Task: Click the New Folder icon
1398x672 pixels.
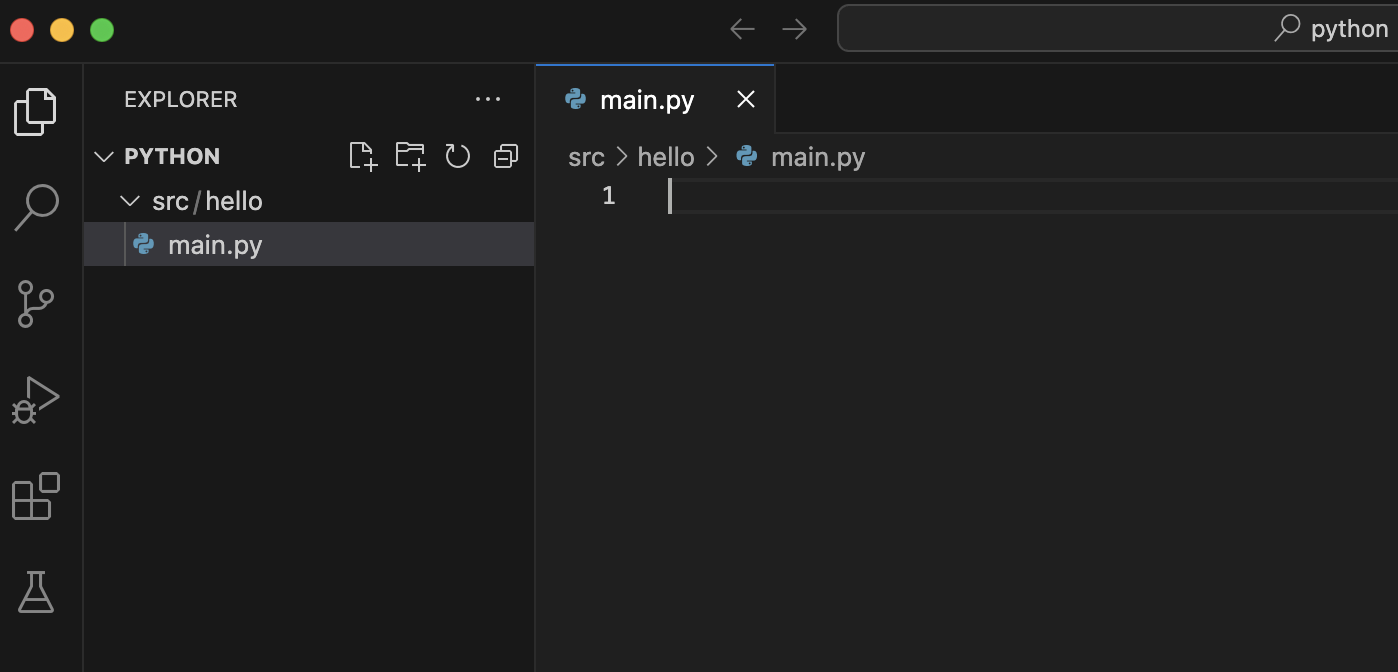Action: point(410,156)
